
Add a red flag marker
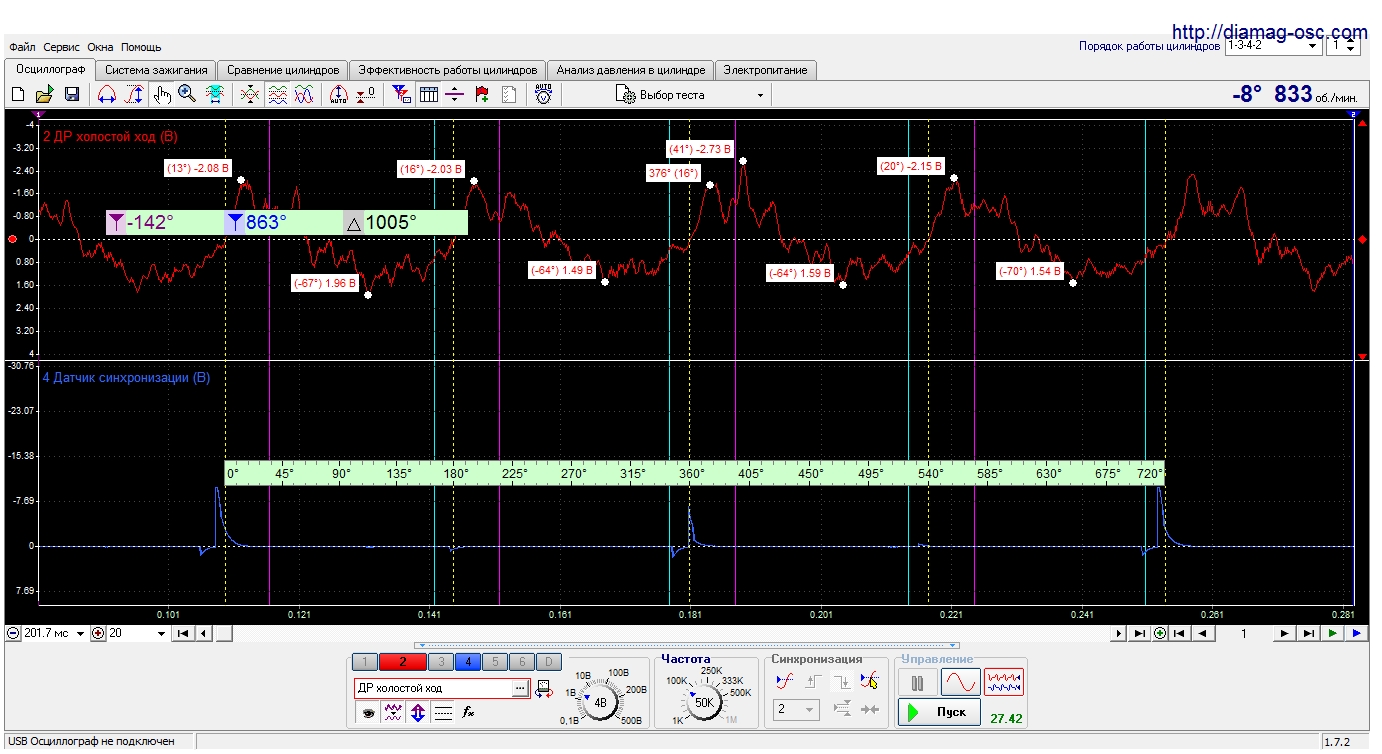(x=481, y=94)
